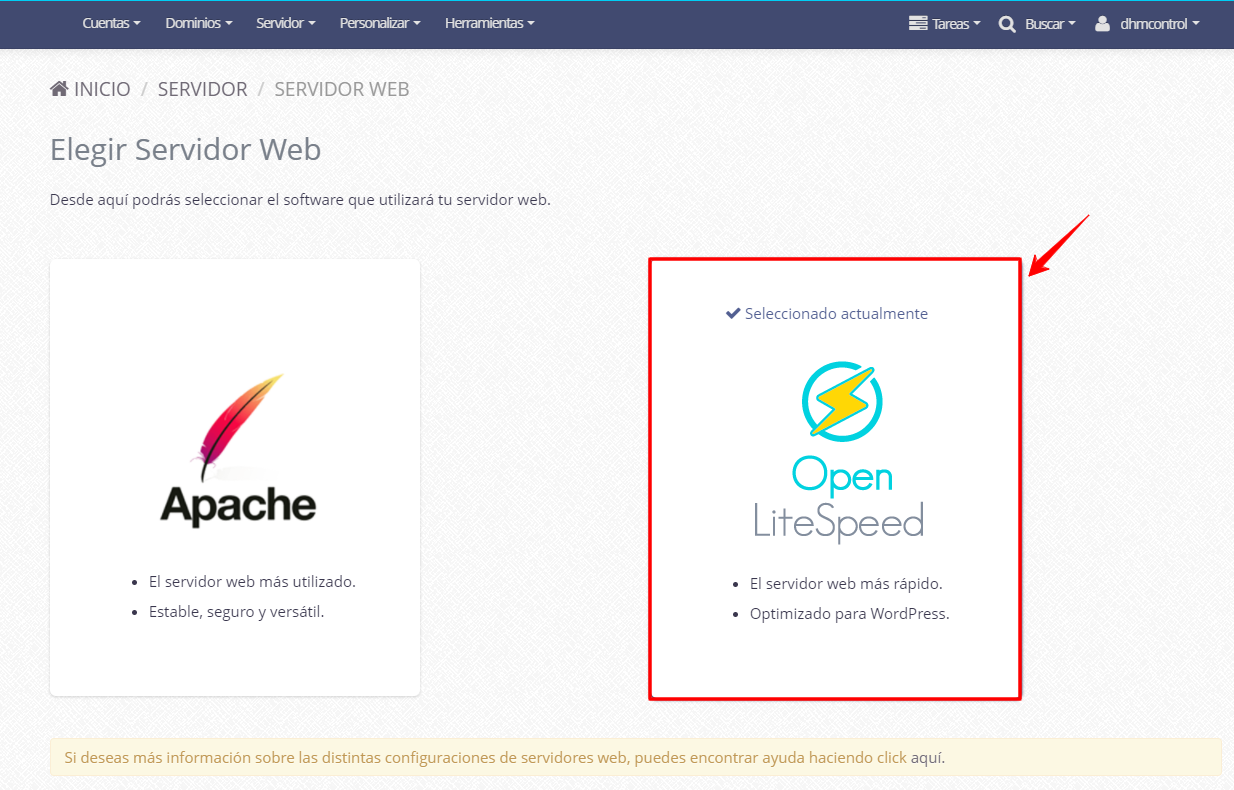Open the Dominios menu
Image resolution: width=1234 pixels, height=790 pixels.
click(x=199, y=23)
